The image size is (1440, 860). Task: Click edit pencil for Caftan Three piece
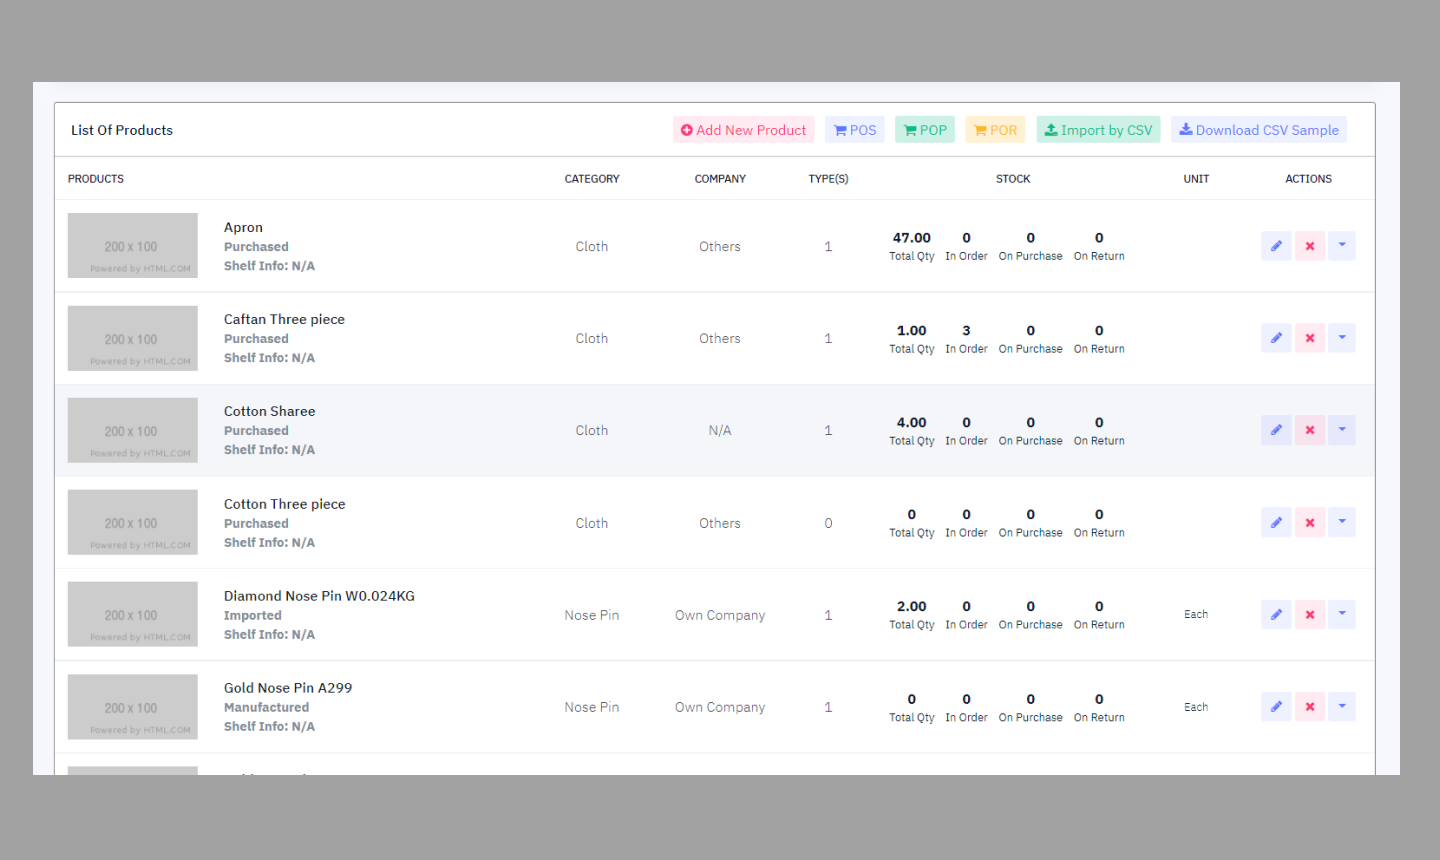1276,338
